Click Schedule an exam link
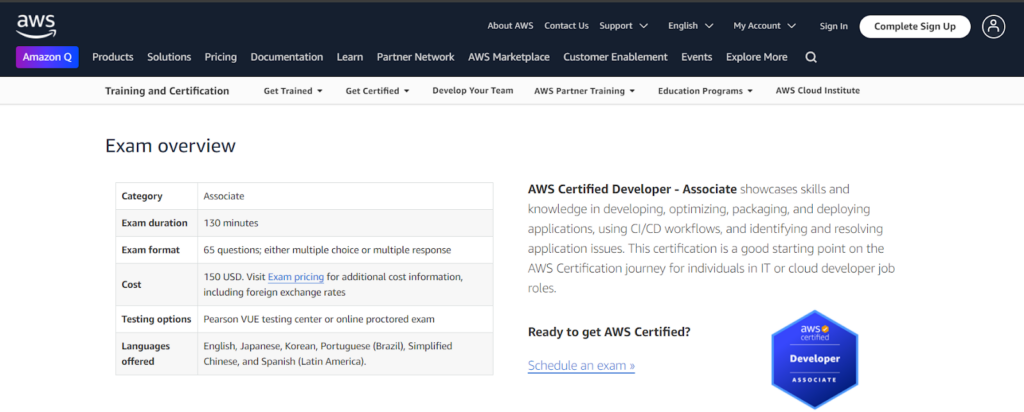 tap(581, 366)
